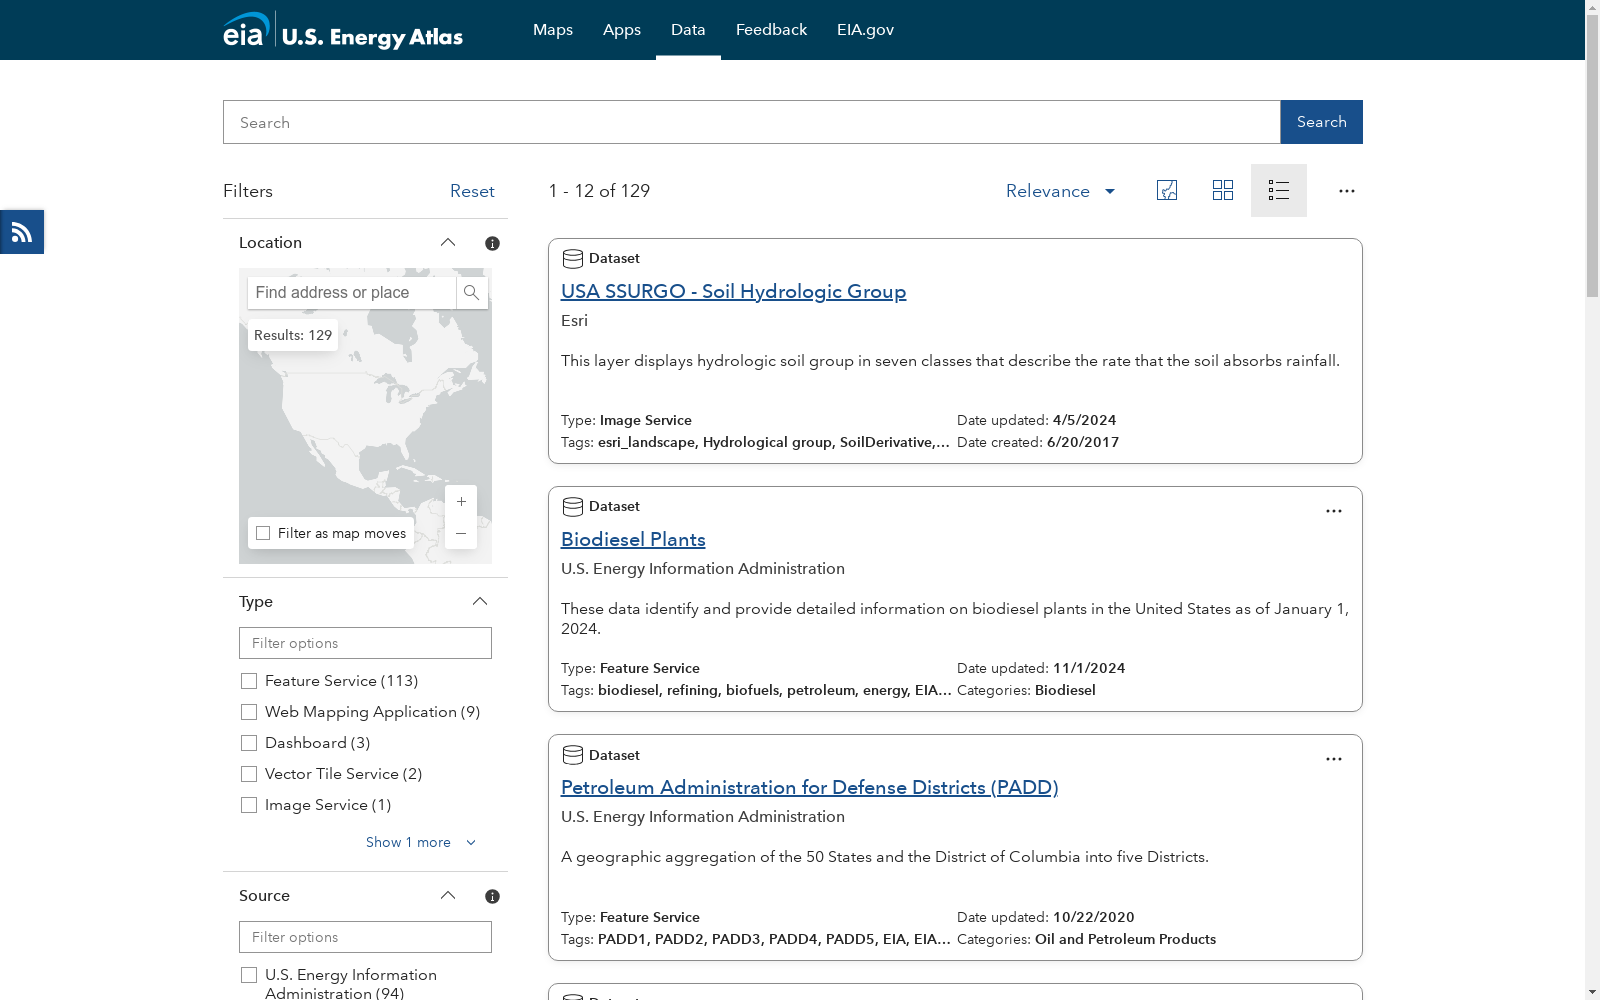Open Petroleum Administration for Defense Districts link
This screenshot has height=1000, width=1600.
809,787
